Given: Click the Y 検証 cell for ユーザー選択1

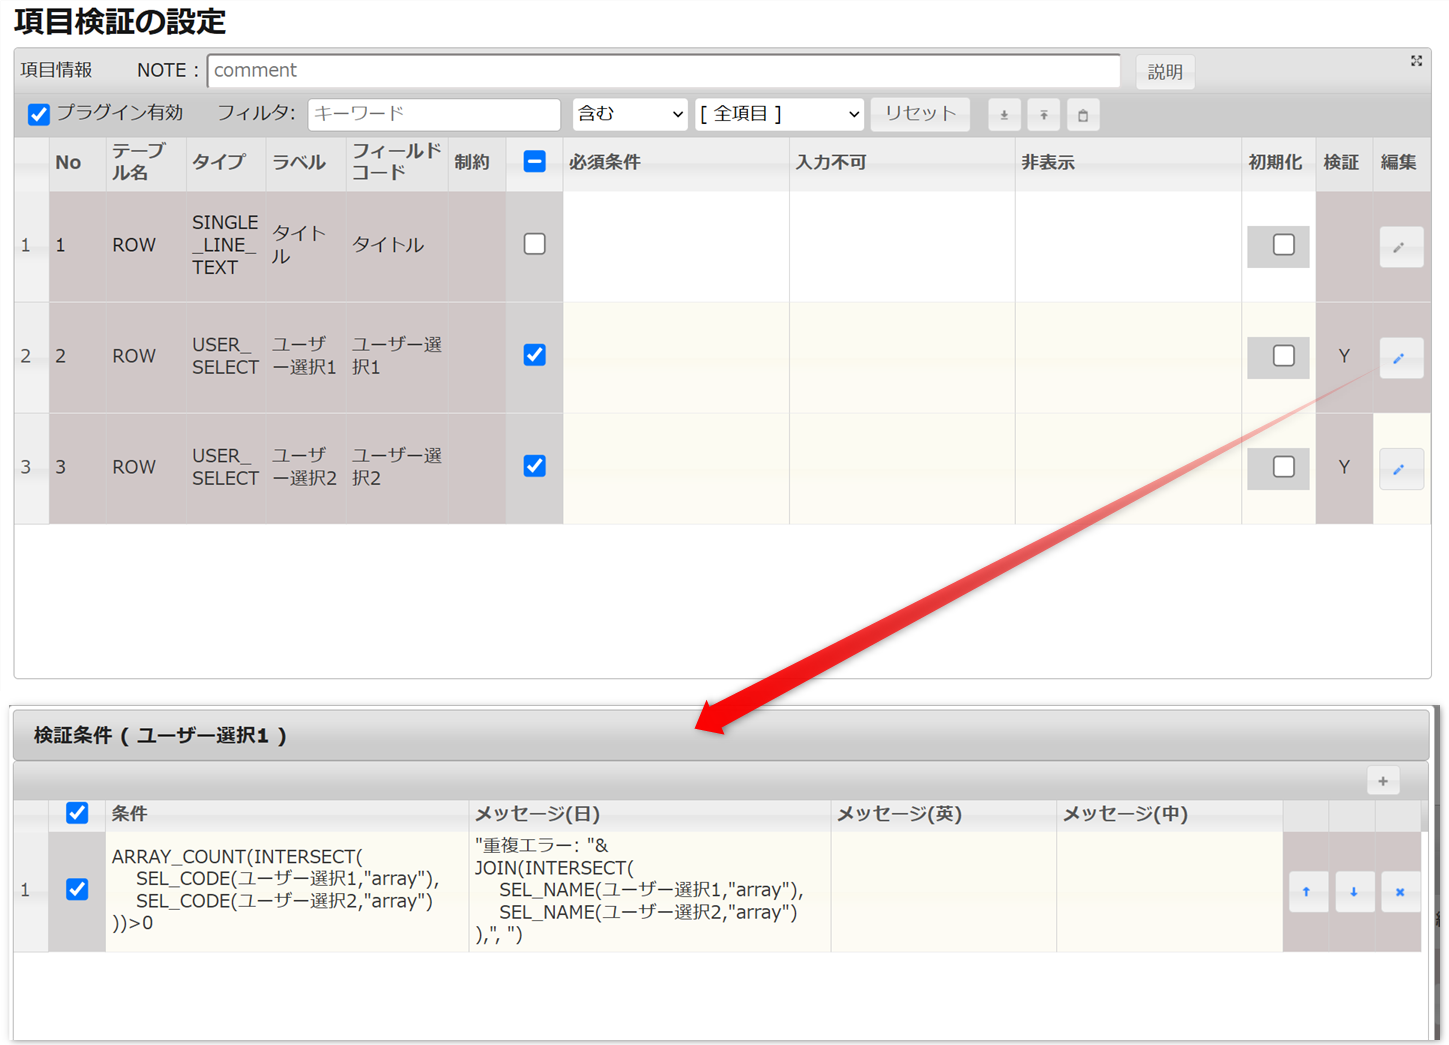Looking at the screenshot, I should click(1344, 357).
